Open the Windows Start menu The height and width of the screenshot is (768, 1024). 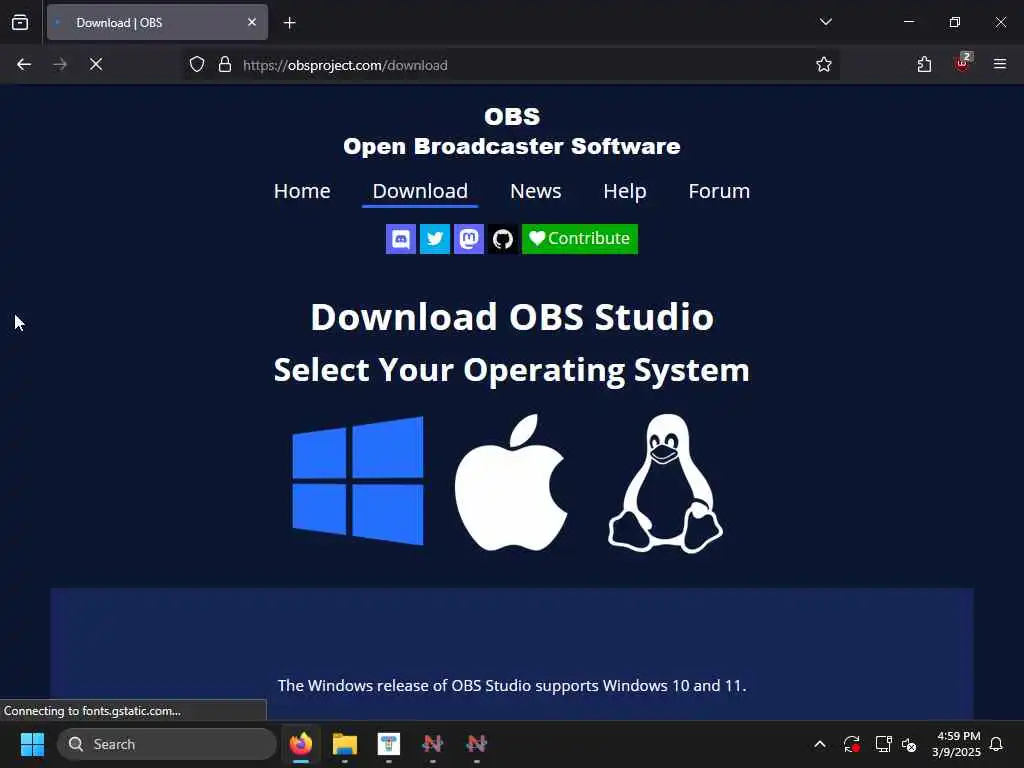pyautogui.click(x=32, y=744)
